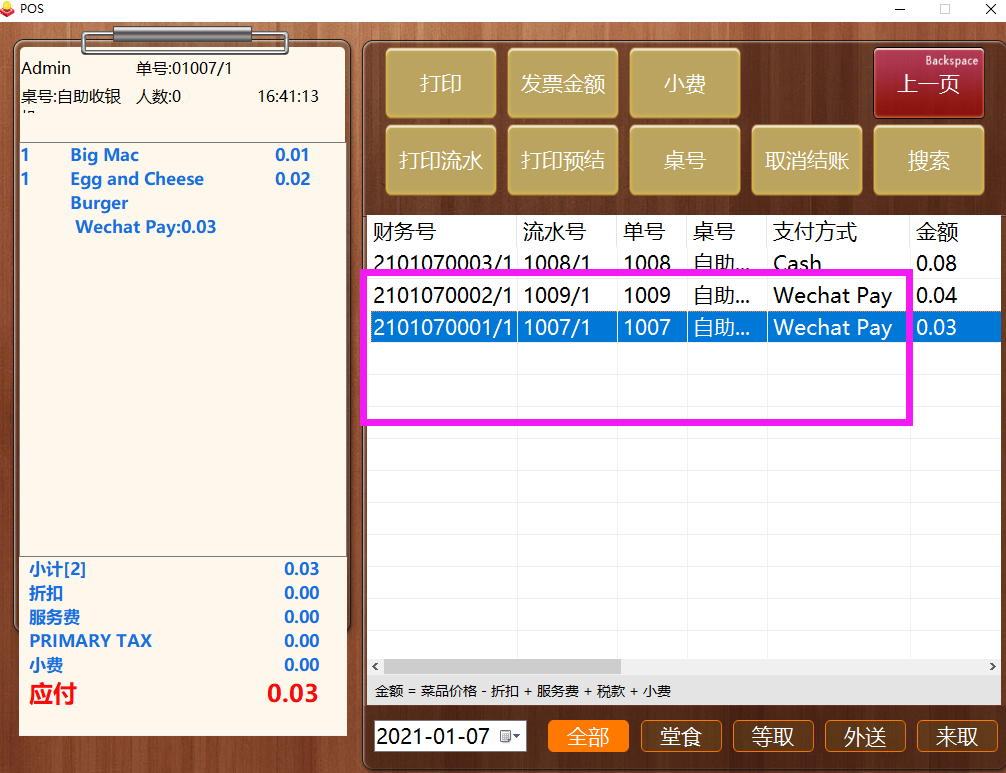This screenshot has height=773, width=1006.
Task: Click the PRIMARY TAX line
Action: coord(174,640)
